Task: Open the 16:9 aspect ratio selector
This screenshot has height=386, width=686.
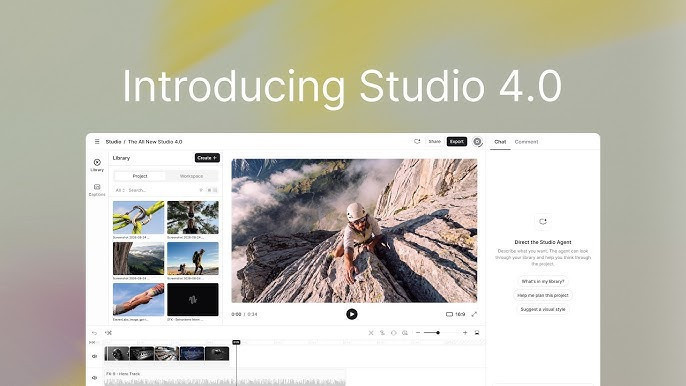Action: [455, 314]
